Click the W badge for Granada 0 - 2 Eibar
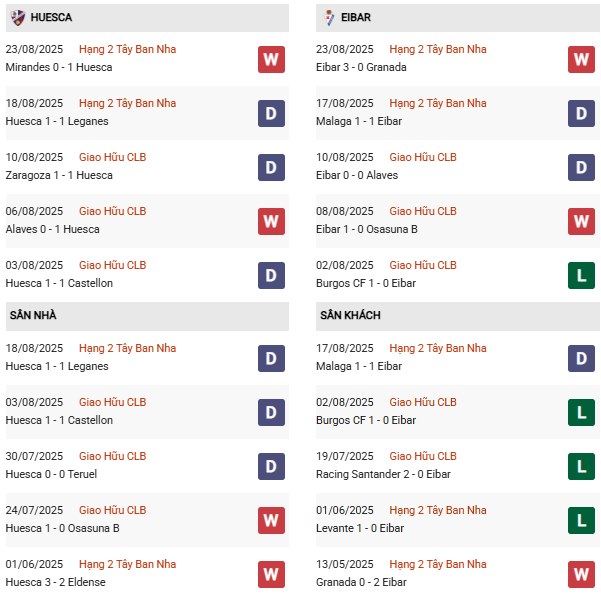 tap(581, 574)
